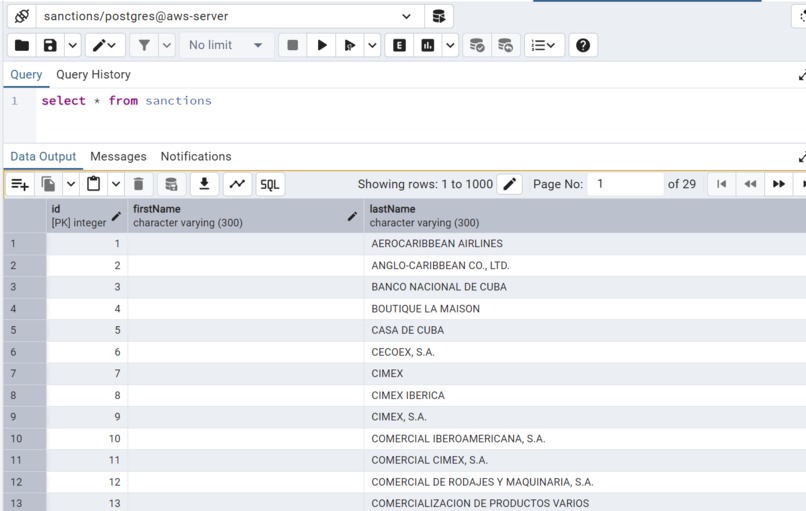
Task: Delete selected rows with trash icon
Action: tap(138, 184)
